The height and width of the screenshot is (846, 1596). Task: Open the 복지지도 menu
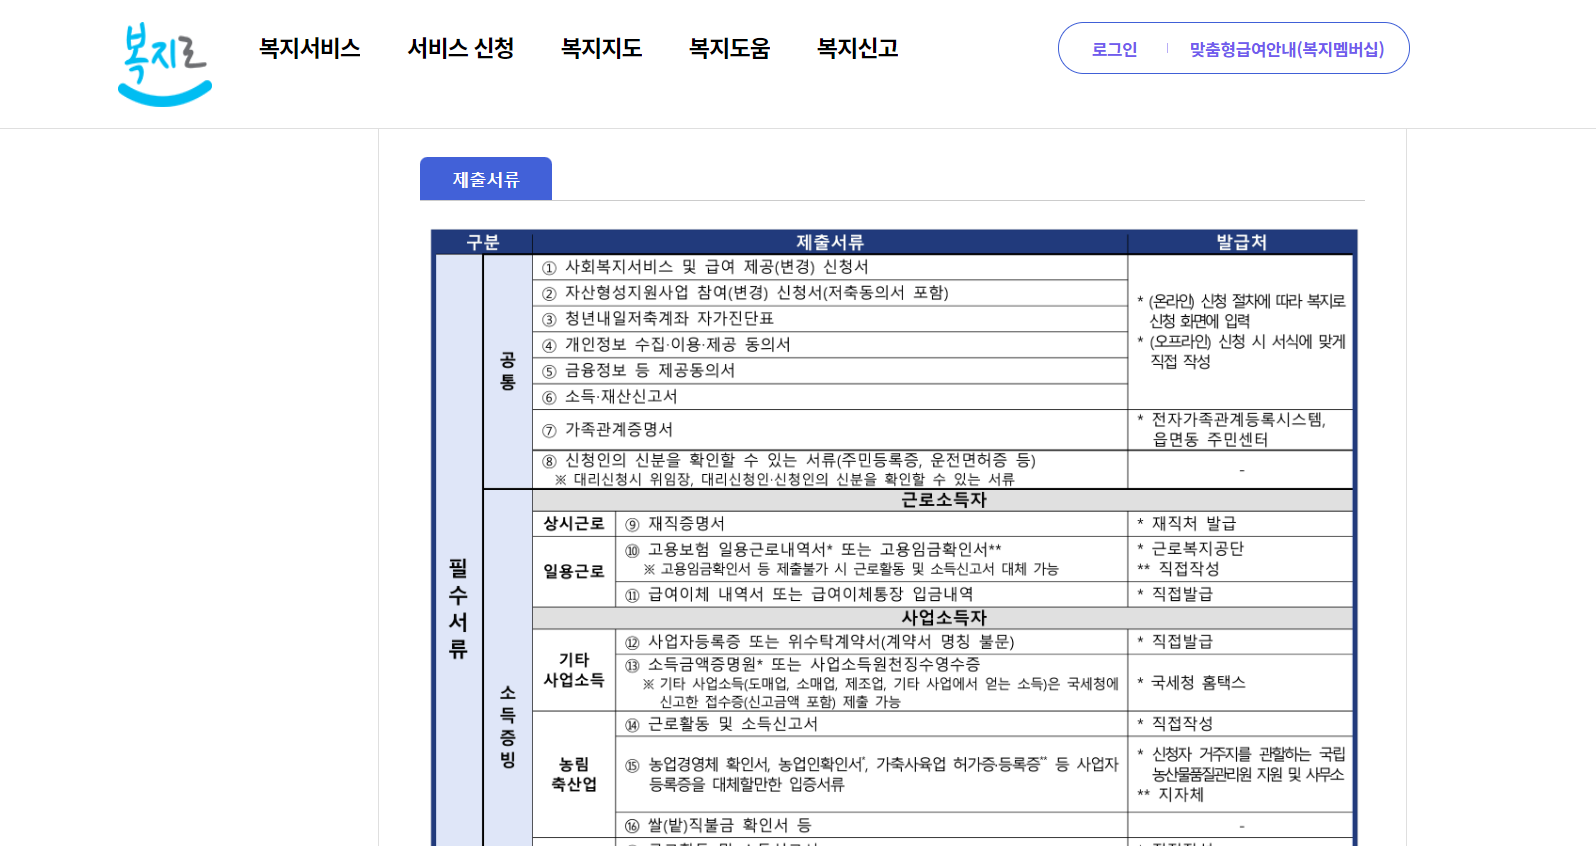pos(601,48)
